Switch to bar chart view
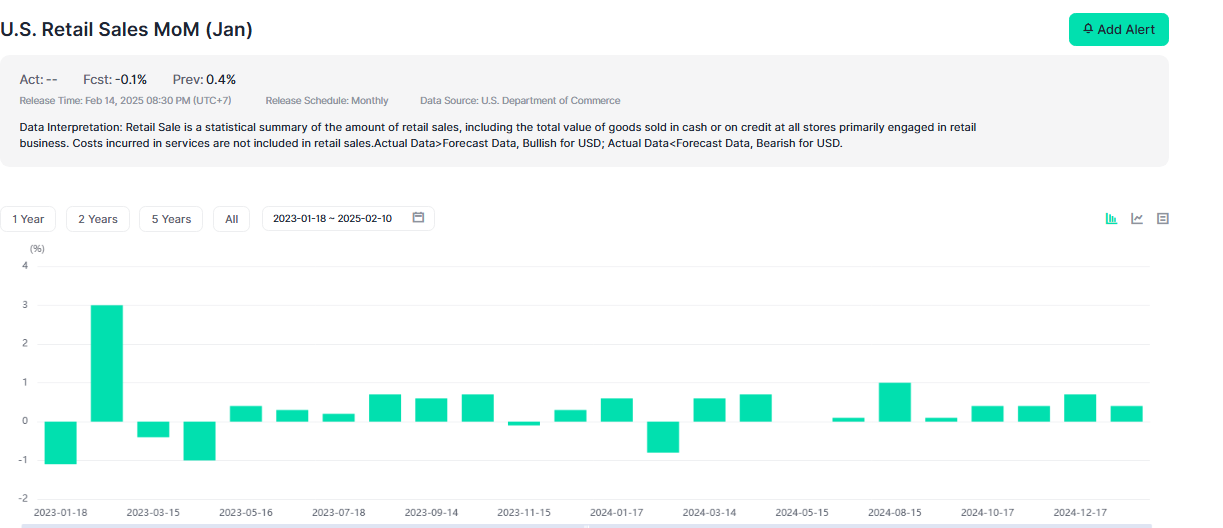Viewport: 1223px width, 528px height. (1111, 219)
